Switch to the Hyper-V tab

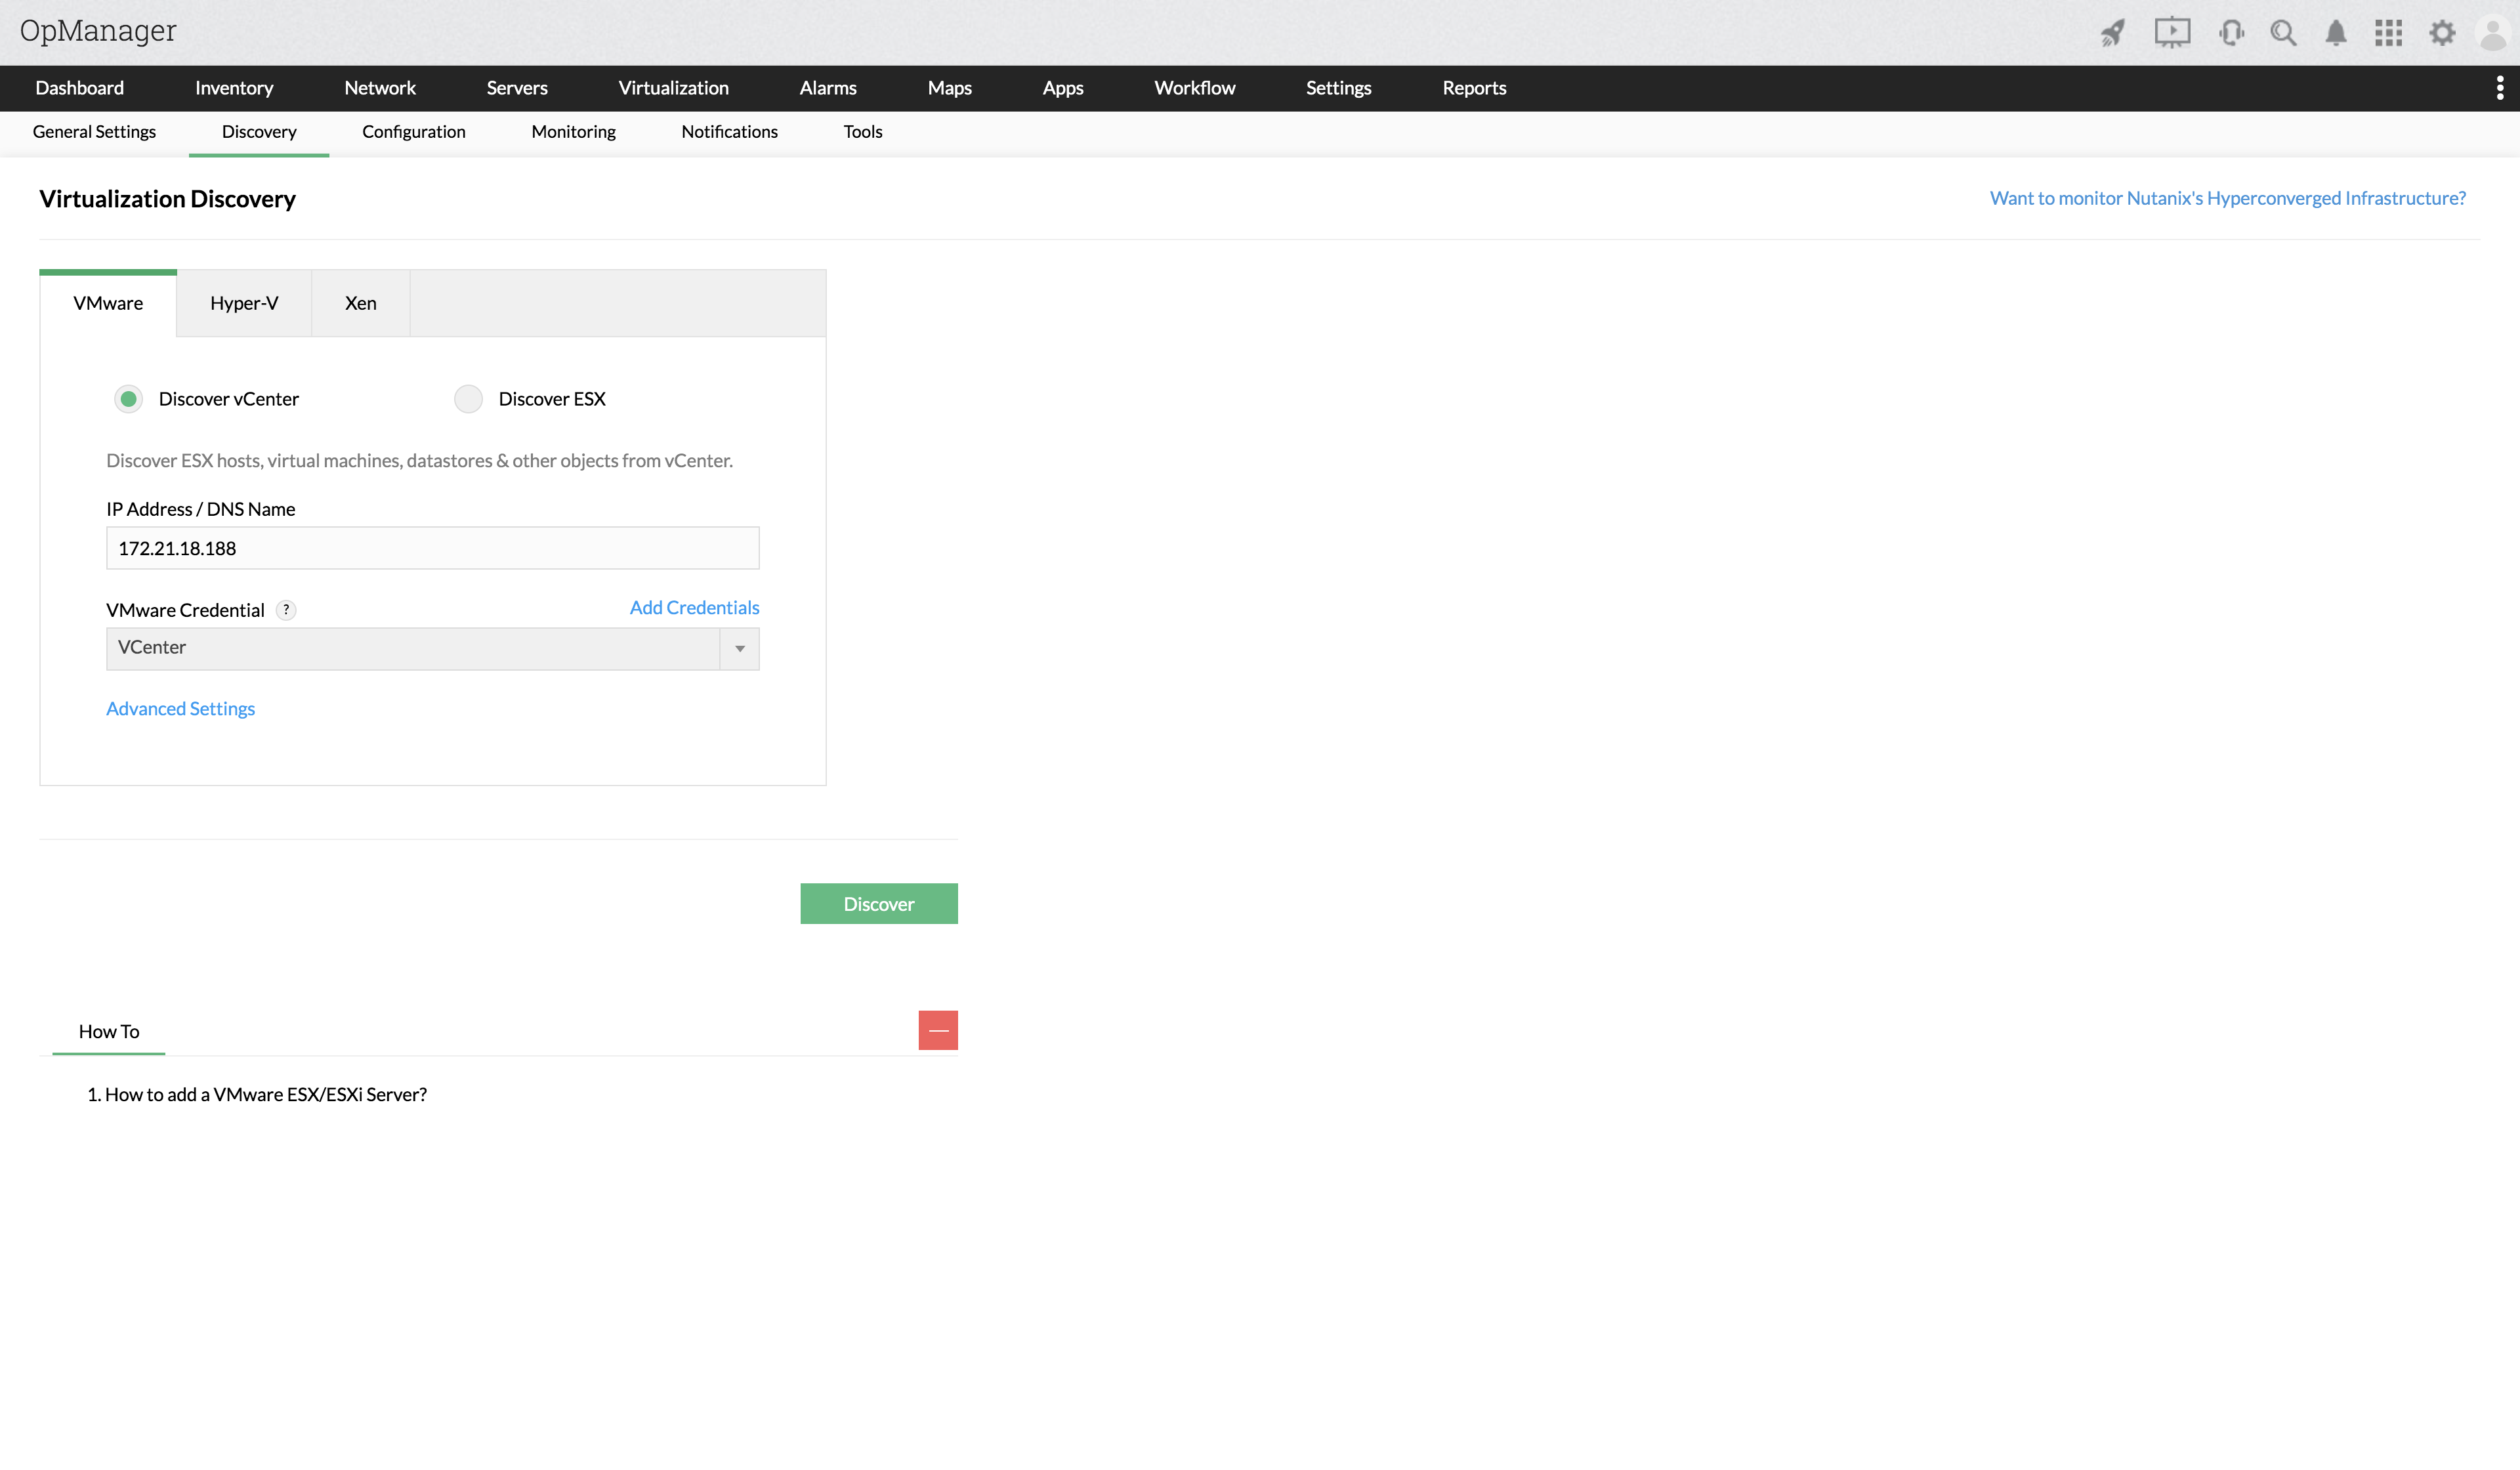(244, 303)
